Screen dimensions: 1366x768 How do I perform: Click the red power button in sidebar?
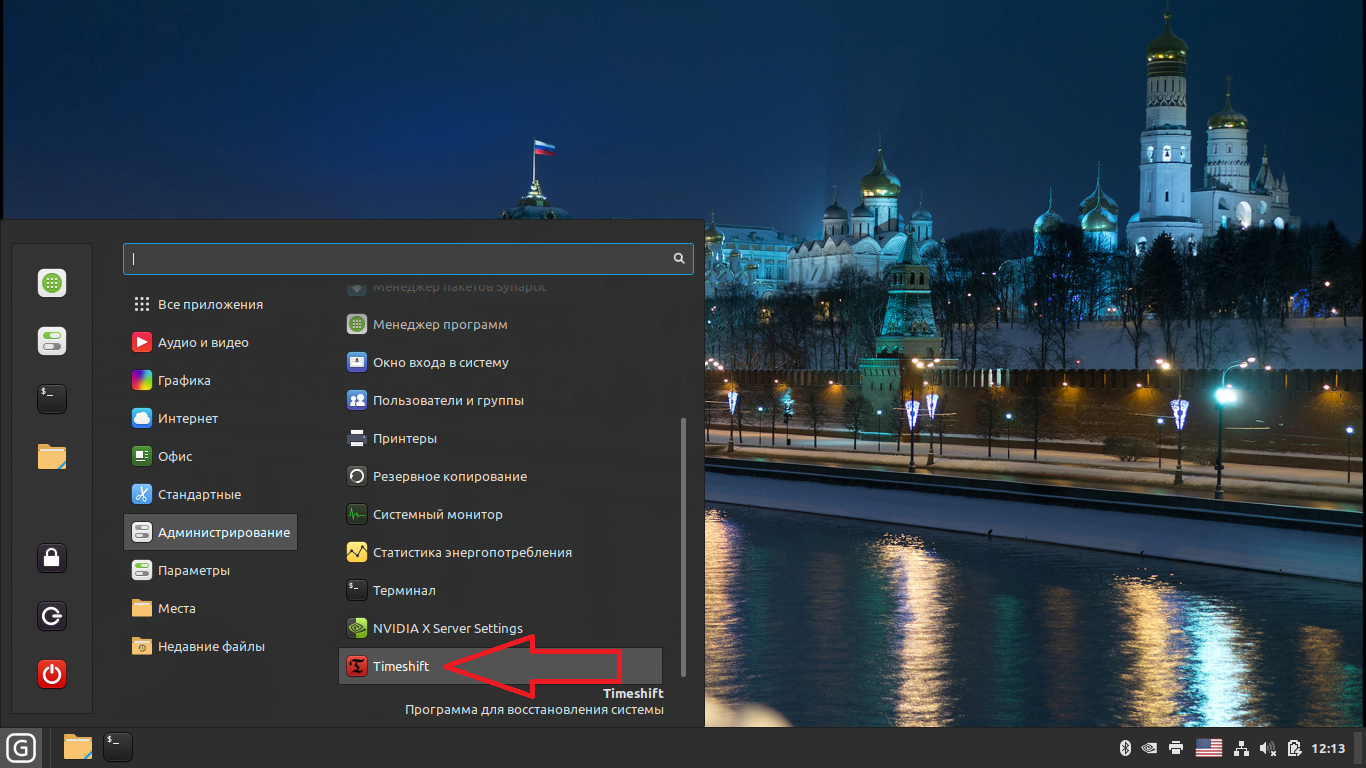(52, 674)
